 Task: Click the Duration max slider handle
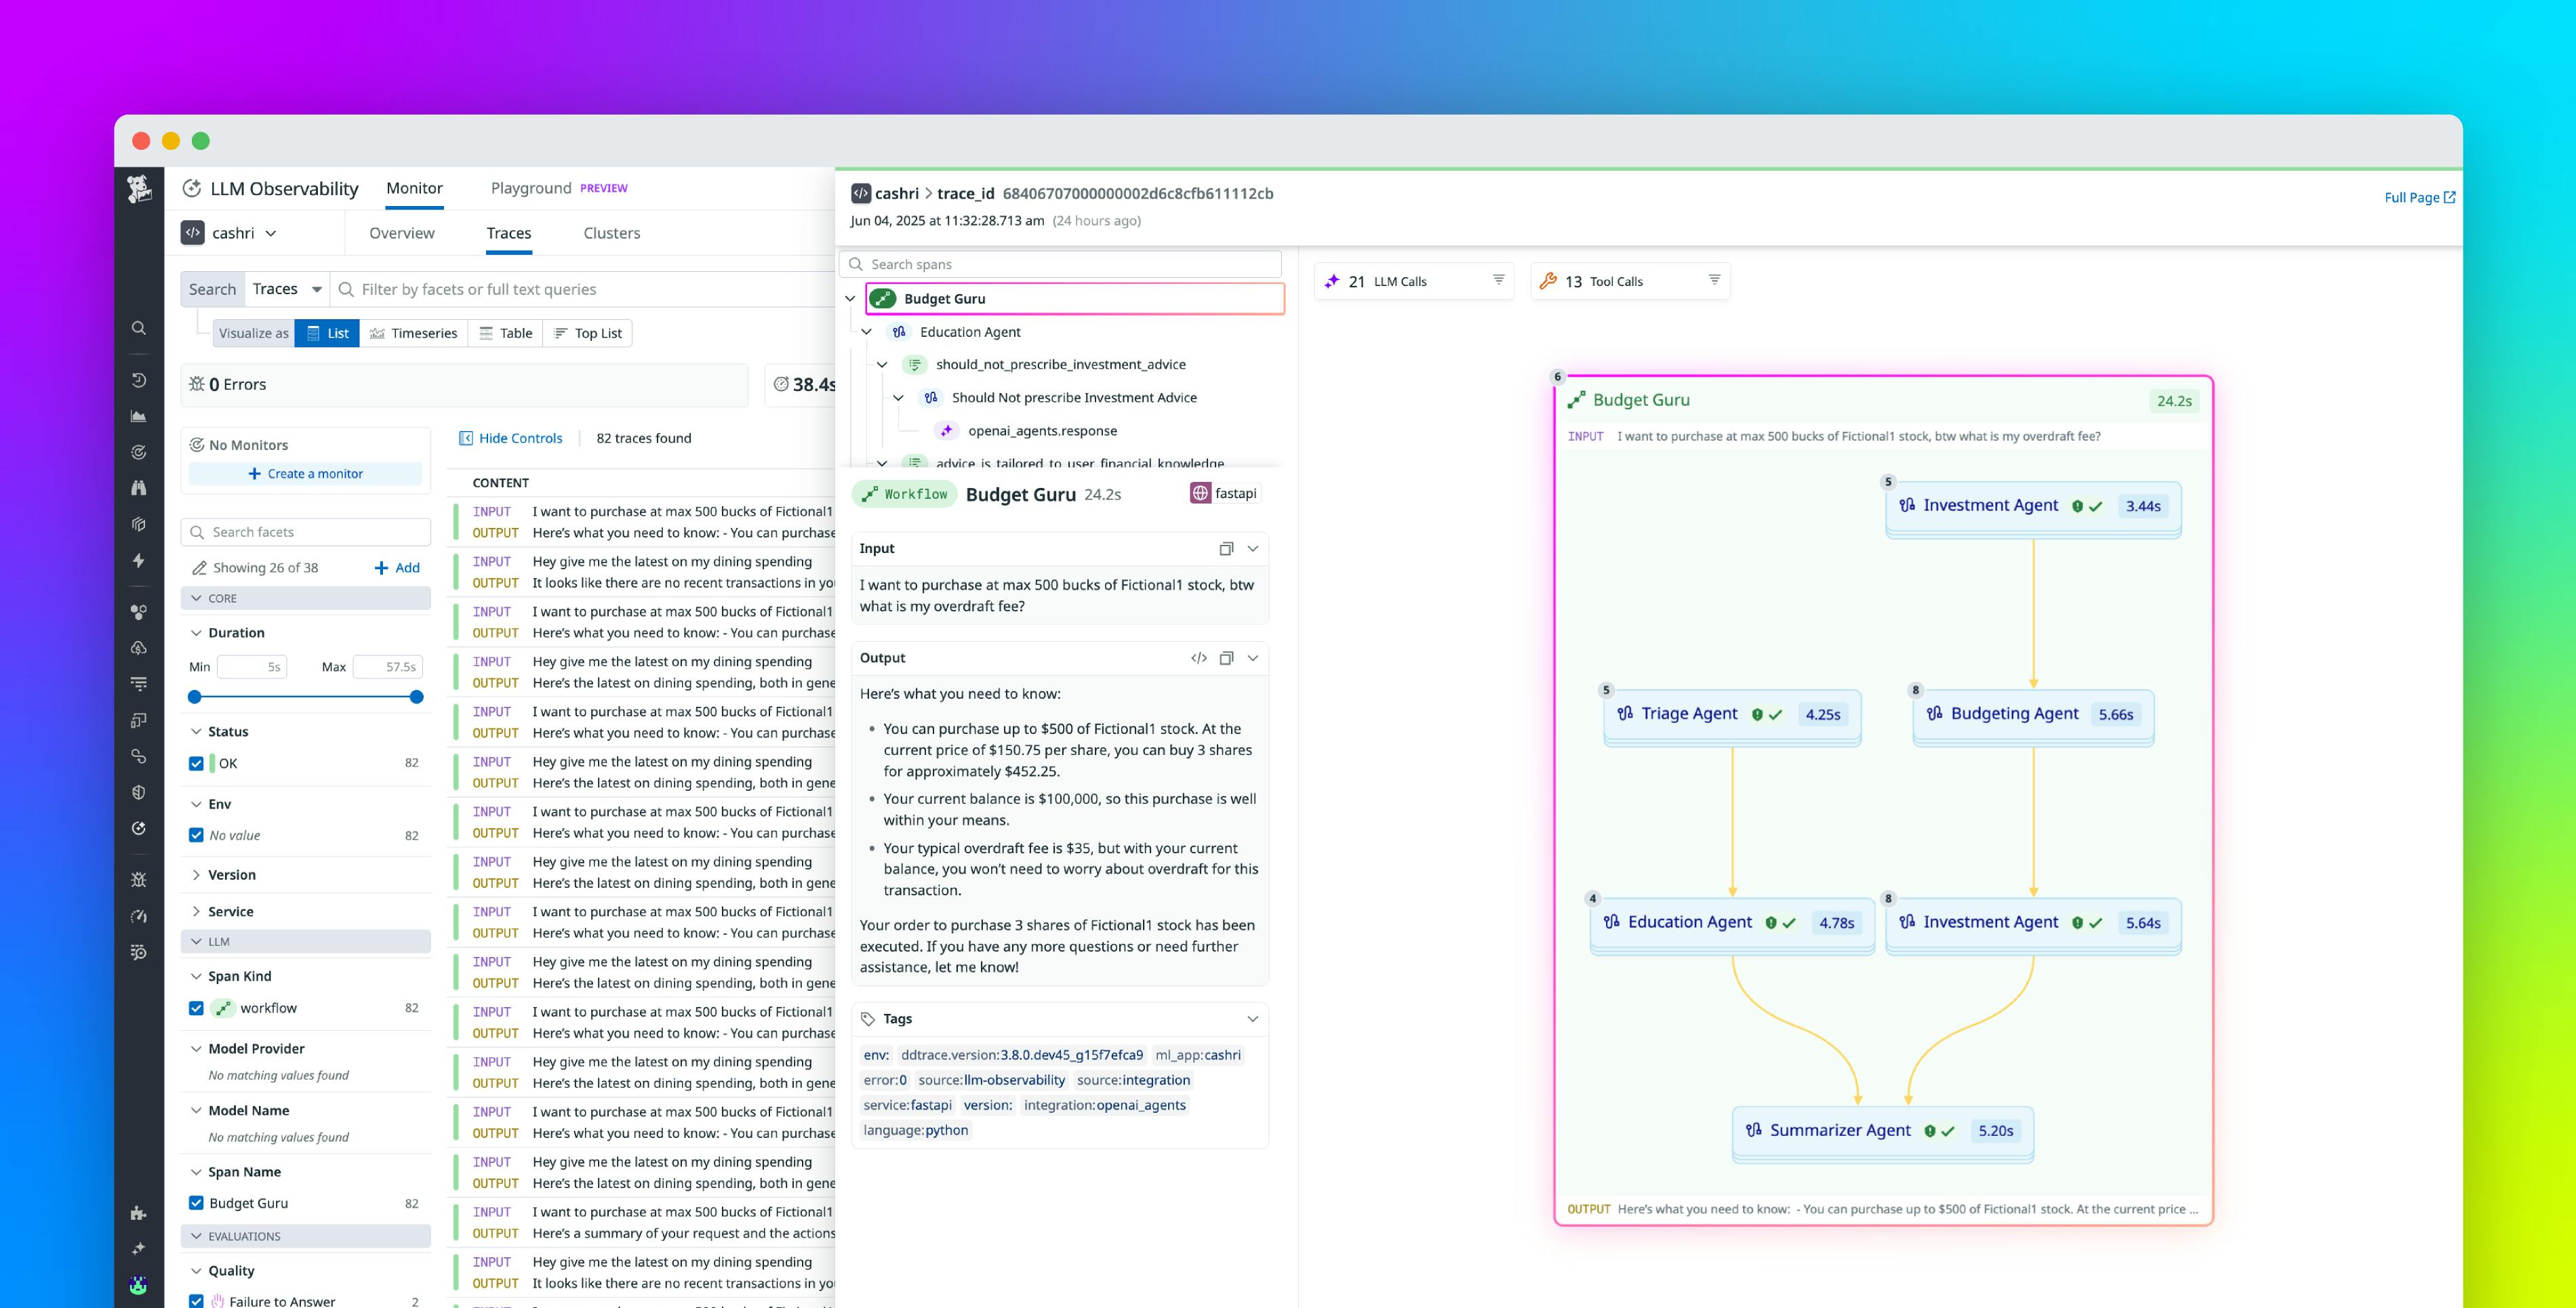[x=415, y=697]
